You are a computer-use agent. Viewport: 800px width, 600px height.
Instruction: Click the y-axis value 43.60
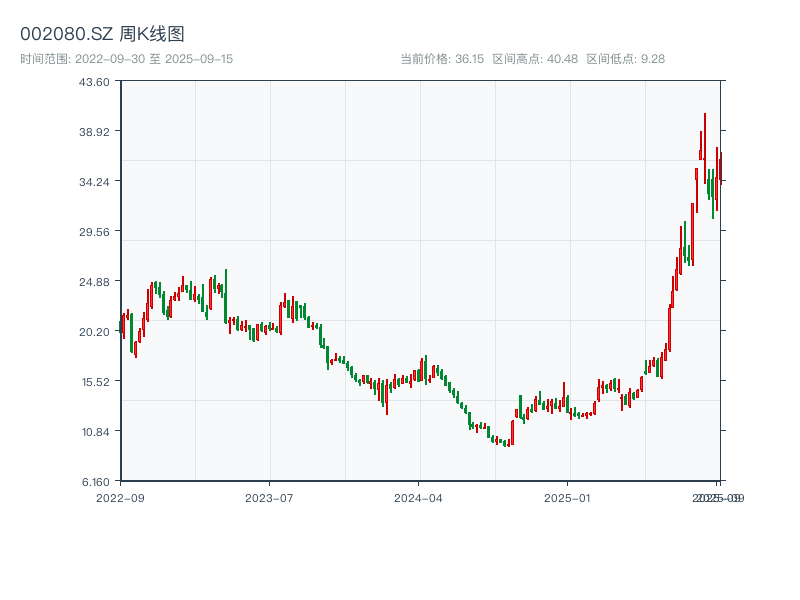pos(94,82)
